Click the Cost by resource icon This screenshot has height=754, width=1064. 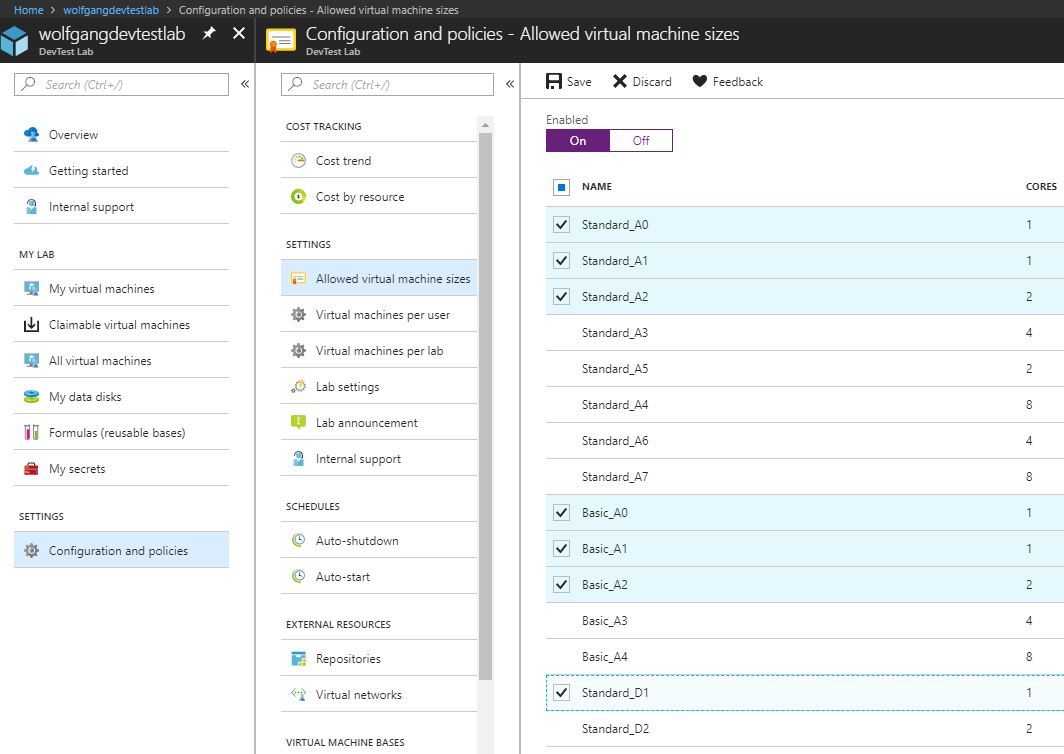click(x=299, y=196)
